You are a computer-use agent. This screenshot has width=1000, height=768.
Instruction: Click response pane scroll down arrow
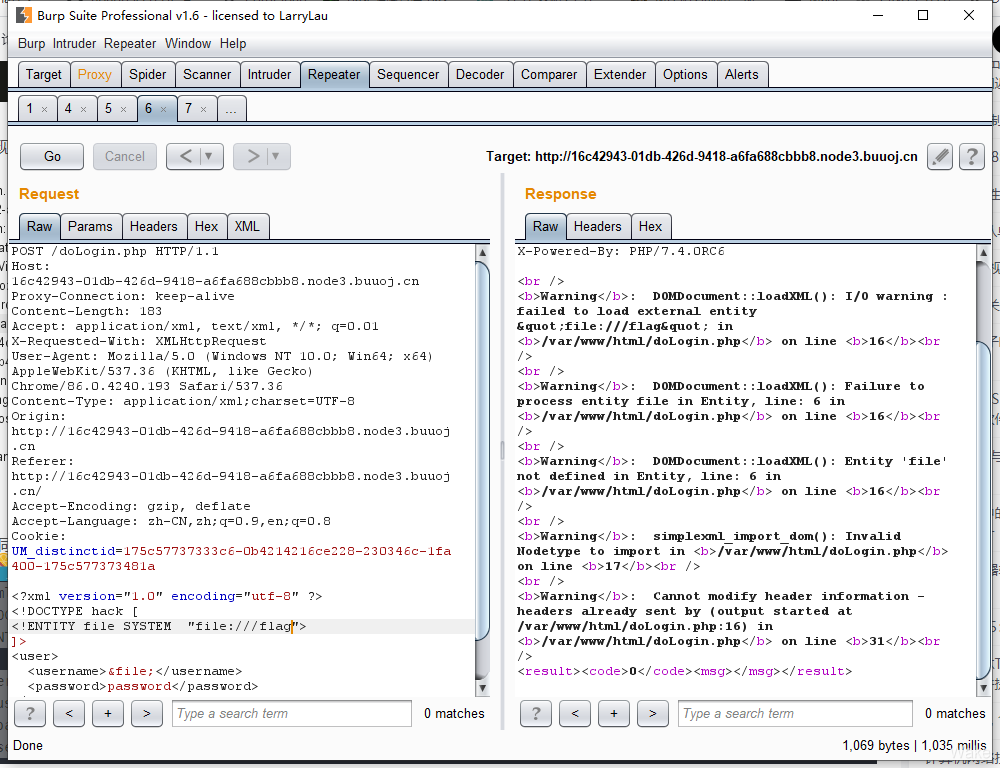click(x=983, y=688)
